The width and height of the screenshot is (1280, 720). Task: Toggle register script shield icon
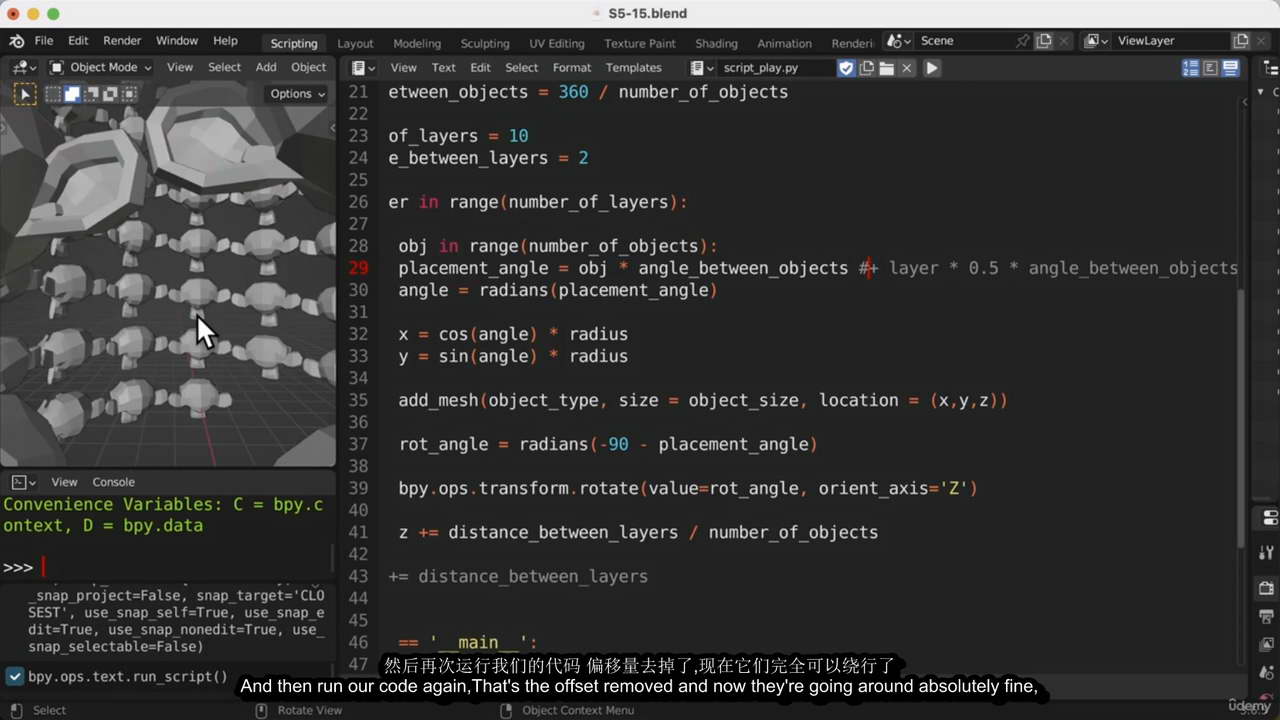pos(846,68)
